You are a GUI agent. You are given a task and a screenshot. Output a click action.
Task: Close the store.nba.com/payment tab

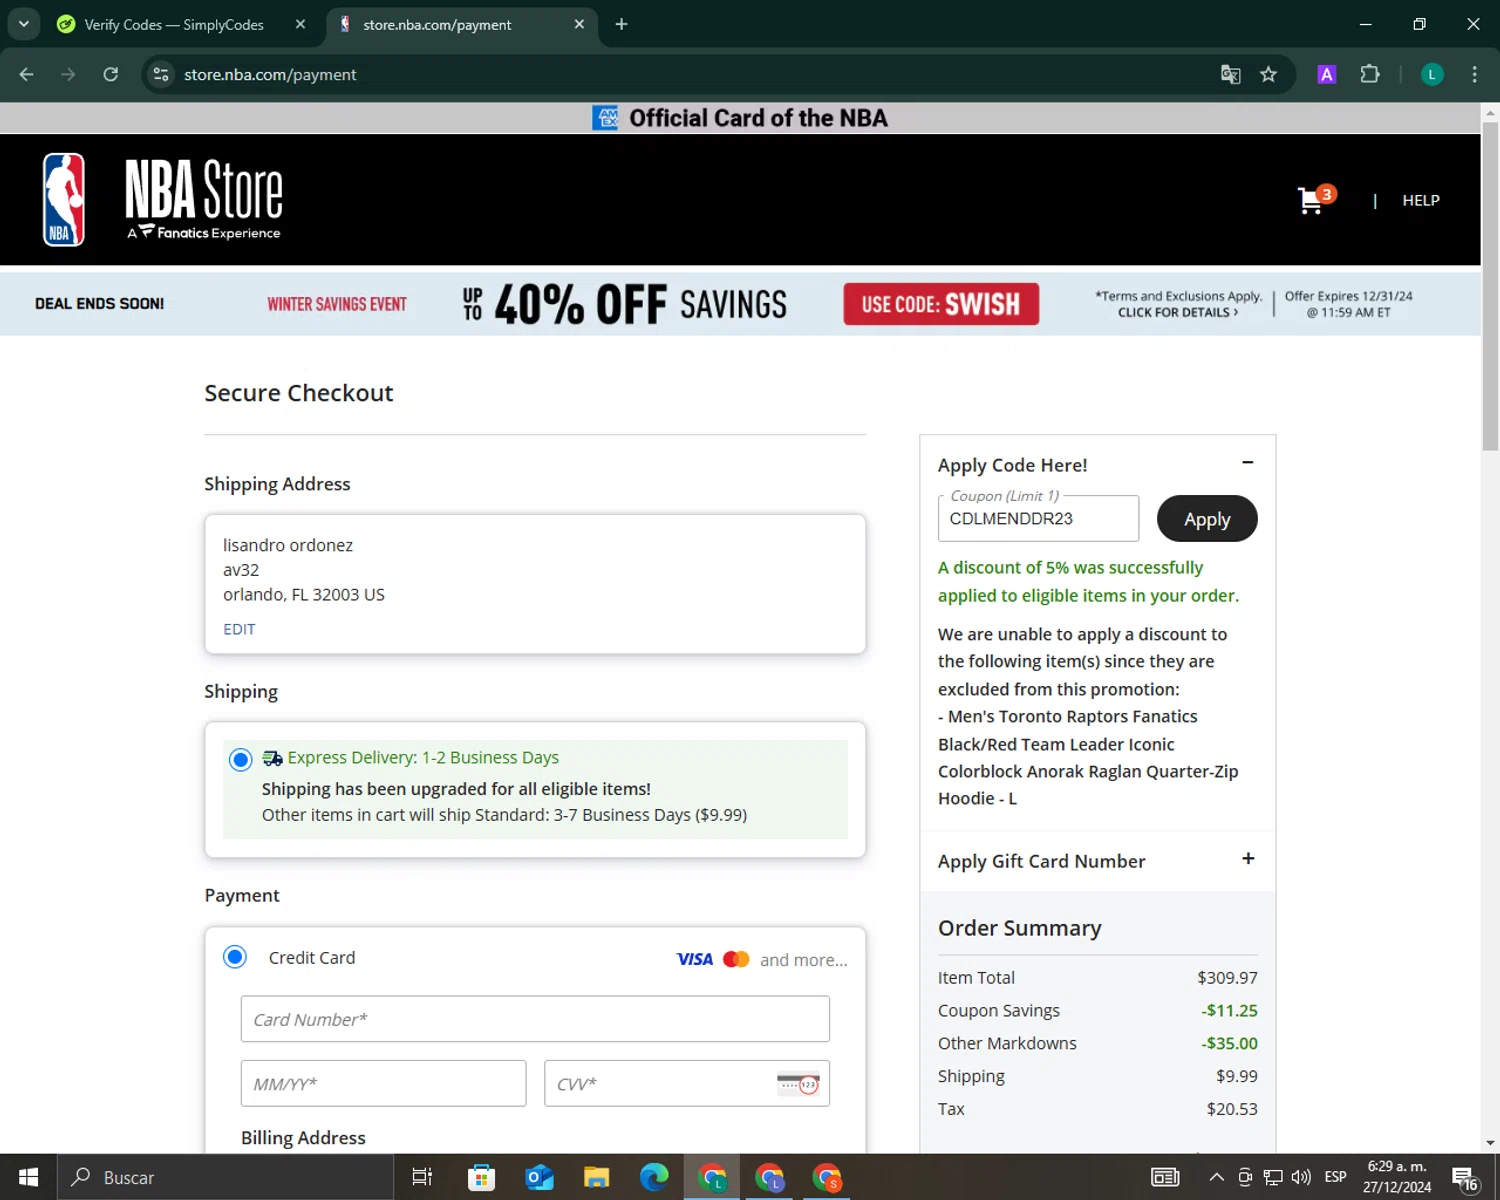point(579,24)
